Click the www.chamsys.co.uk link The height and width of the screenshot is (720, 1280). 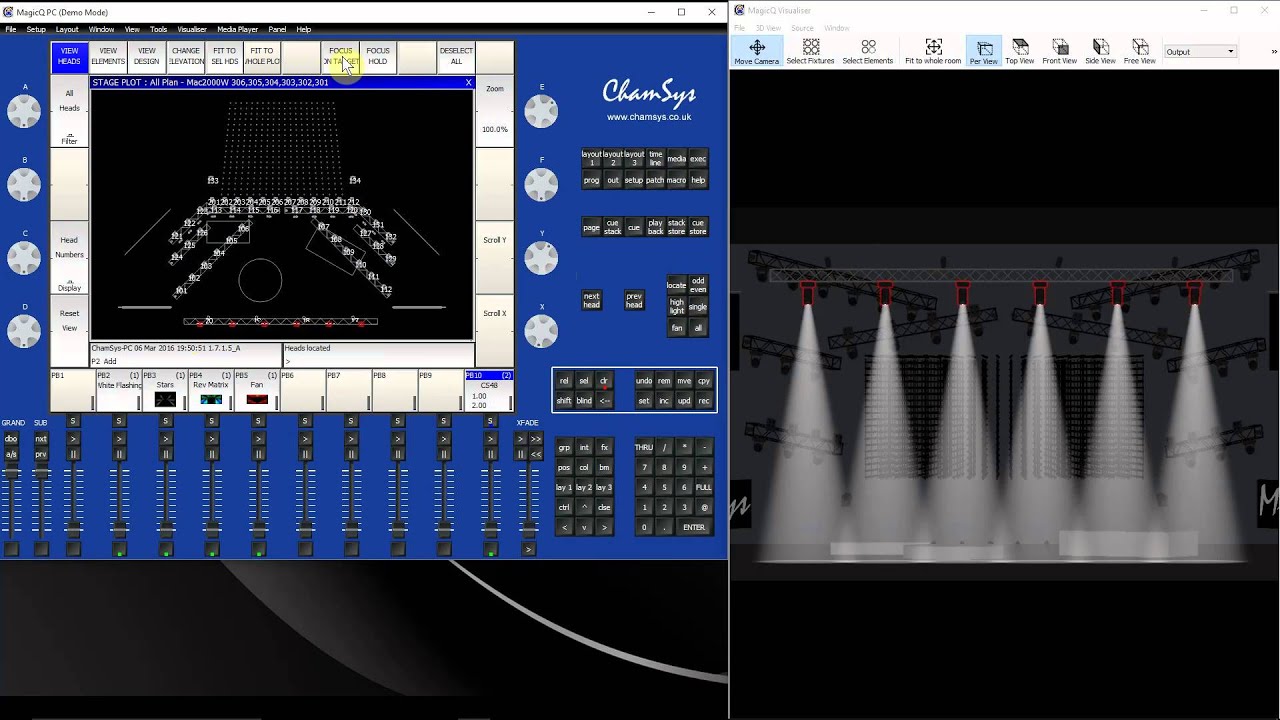click(649, 117)
